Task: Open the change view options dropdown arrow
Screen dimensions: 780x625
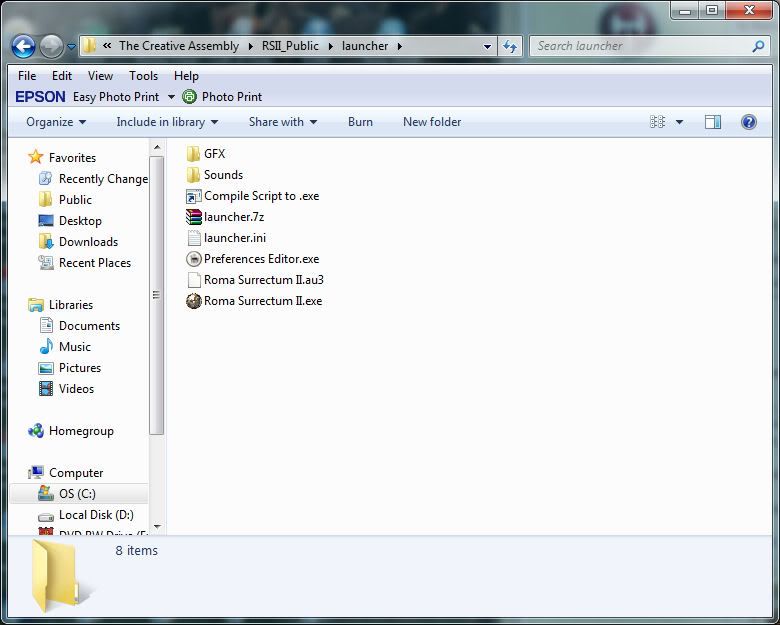Action: 680,122
